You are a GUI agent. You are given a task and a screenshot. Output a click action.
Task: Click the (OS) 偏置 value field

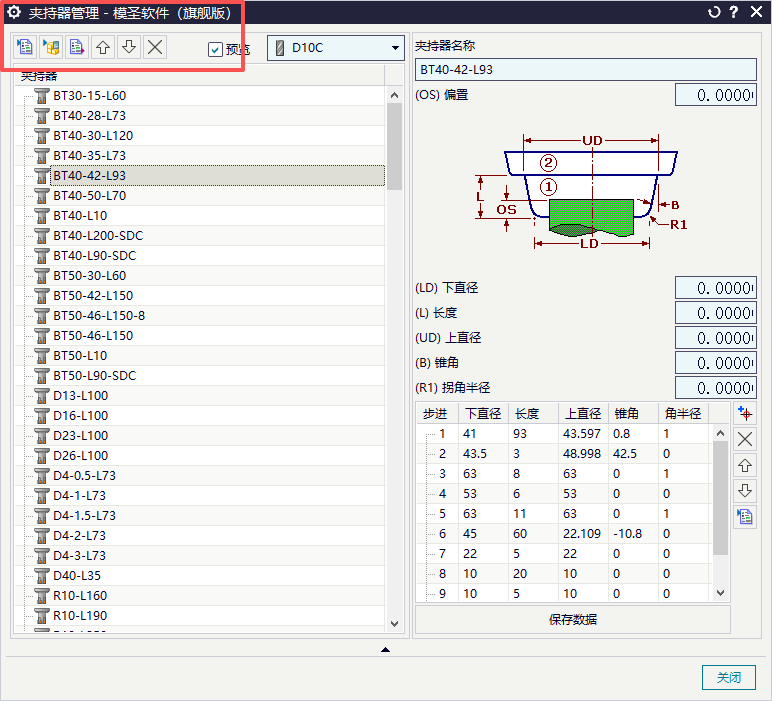click(x=715, y=95)
